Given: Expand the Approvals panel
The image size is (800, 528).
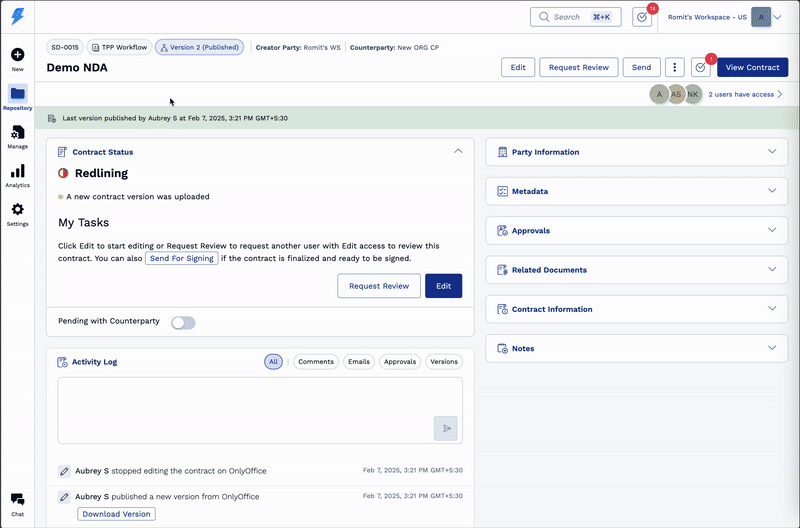Looking at the screenshot, I should point(772,230).
